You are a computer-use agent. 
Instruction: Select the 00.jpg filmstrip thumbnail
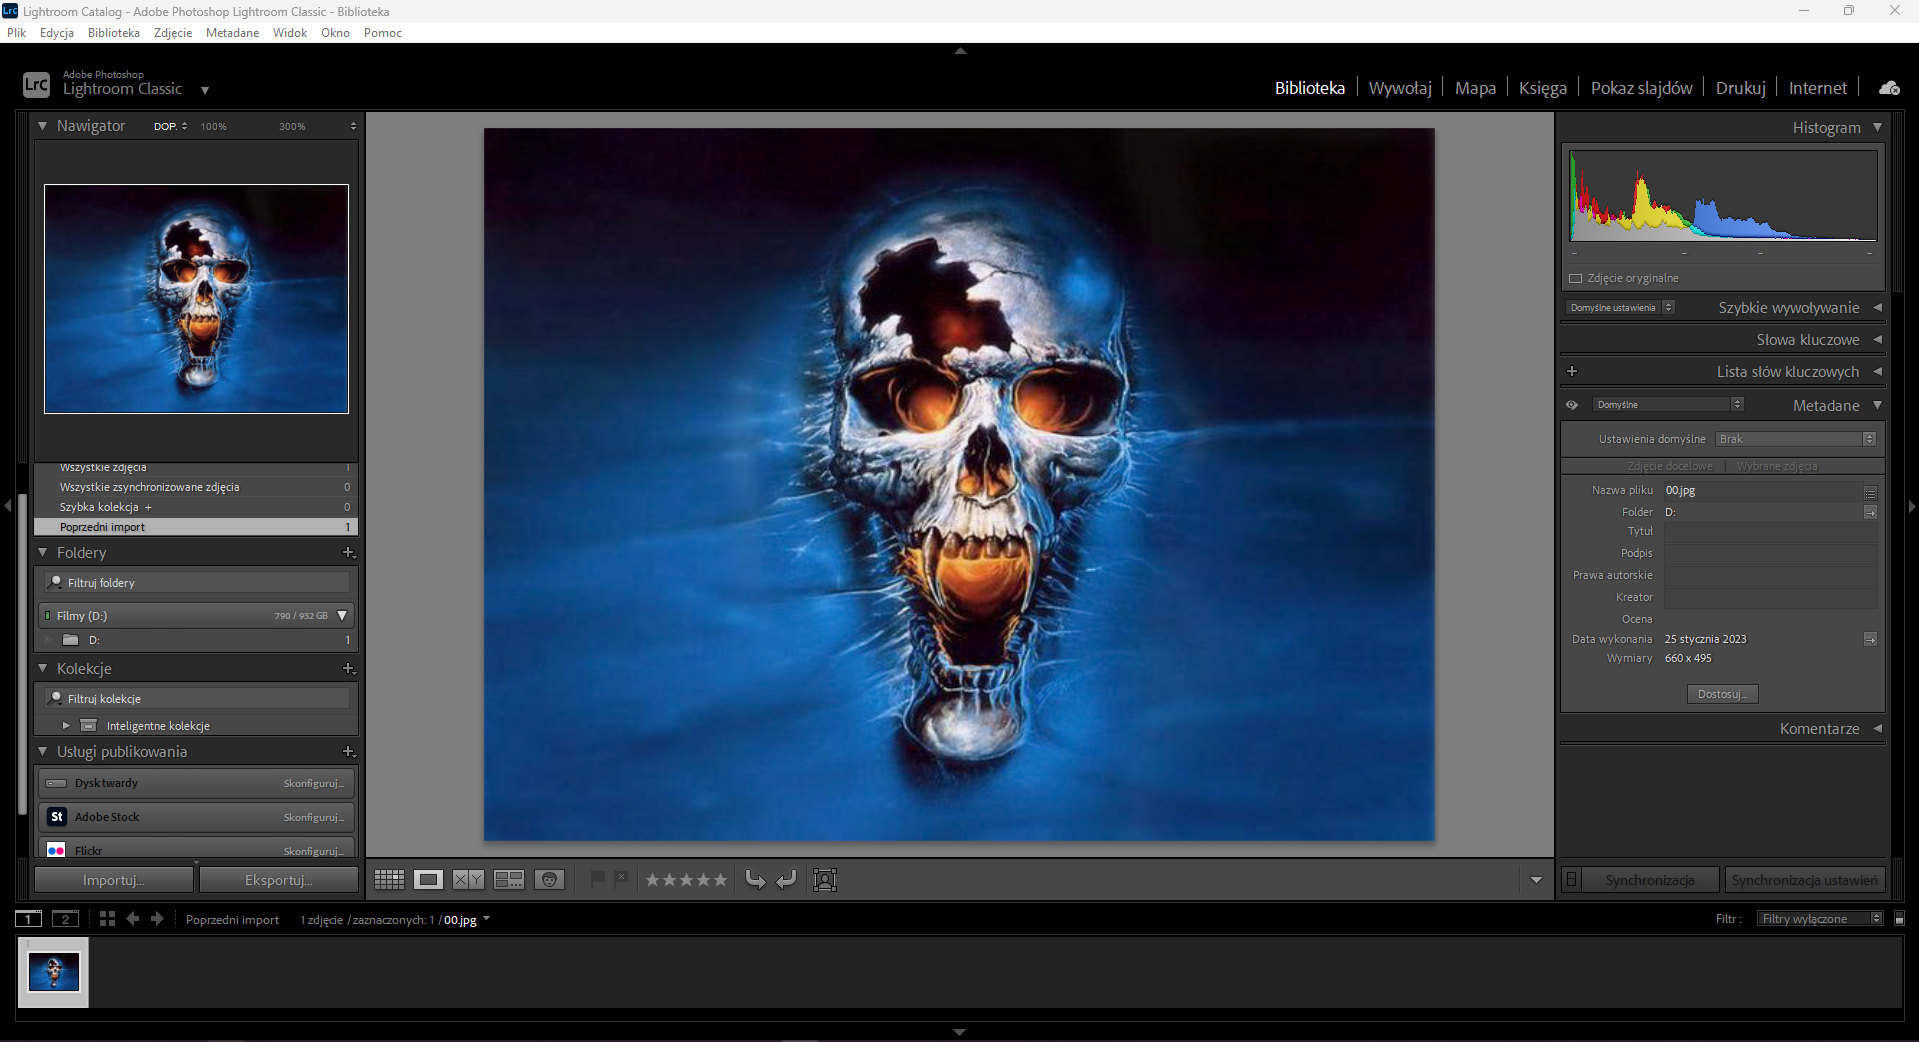pyautogui.click(x=54, y=972)
